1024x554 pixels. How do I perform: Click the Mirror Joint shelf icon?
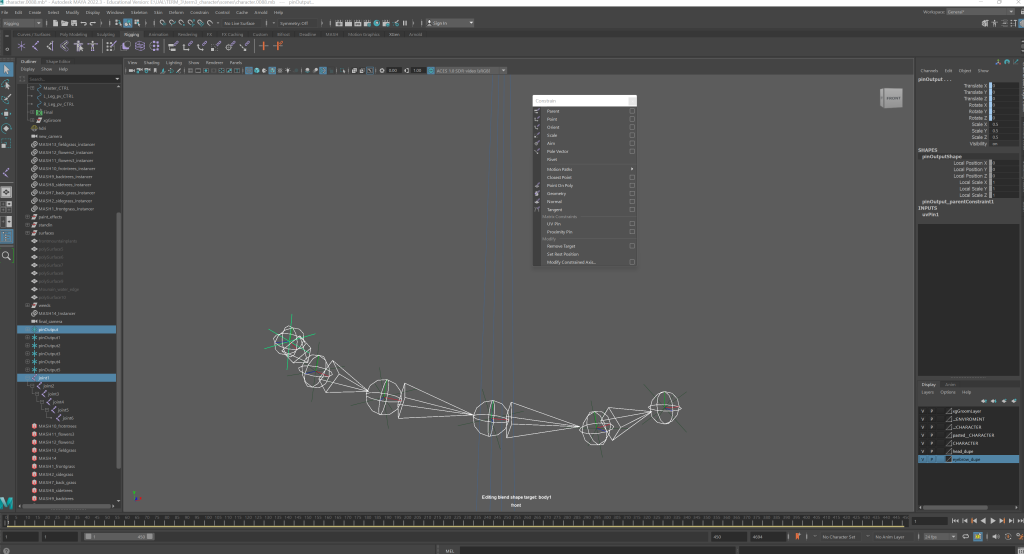(x=50, y=46)
